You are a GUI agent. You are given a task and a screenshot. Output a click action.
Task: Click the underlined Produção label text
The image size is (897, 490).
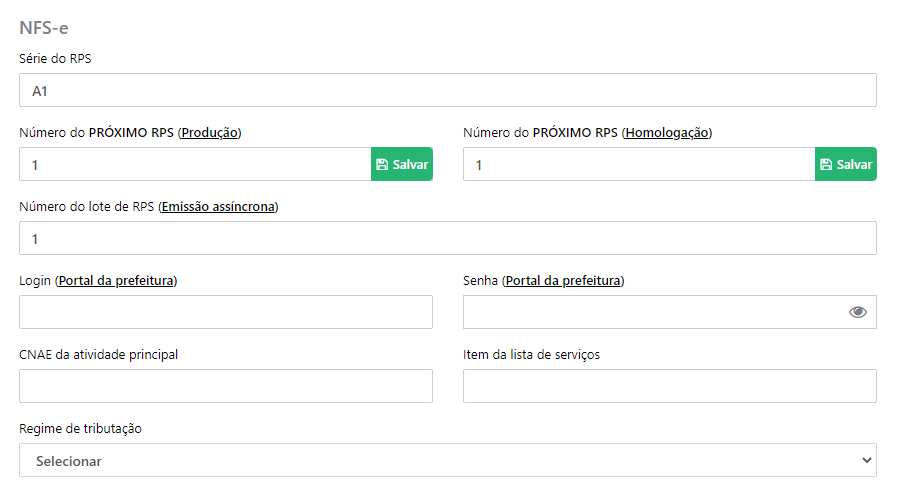(x=209, y=133)
